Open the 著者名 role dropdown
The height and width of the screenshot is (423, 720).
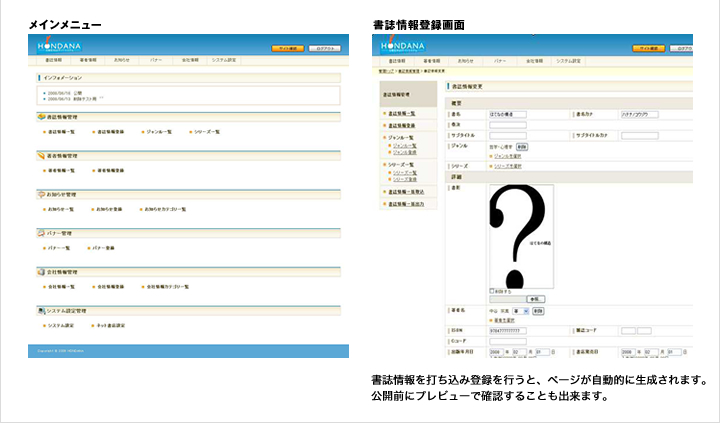pos(521,311)
